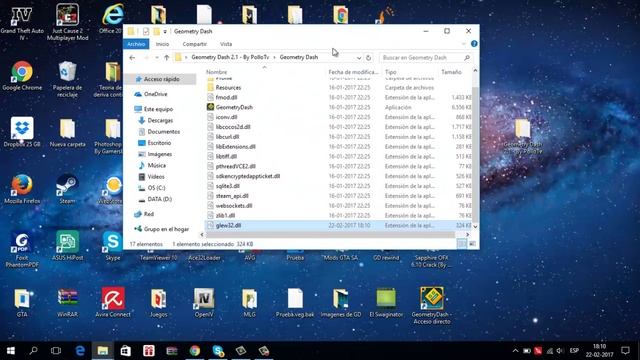The image size is (640, 360).
Task: Open Mozilla Firefox desktop shortcut
Action: (x=22, y=189)
